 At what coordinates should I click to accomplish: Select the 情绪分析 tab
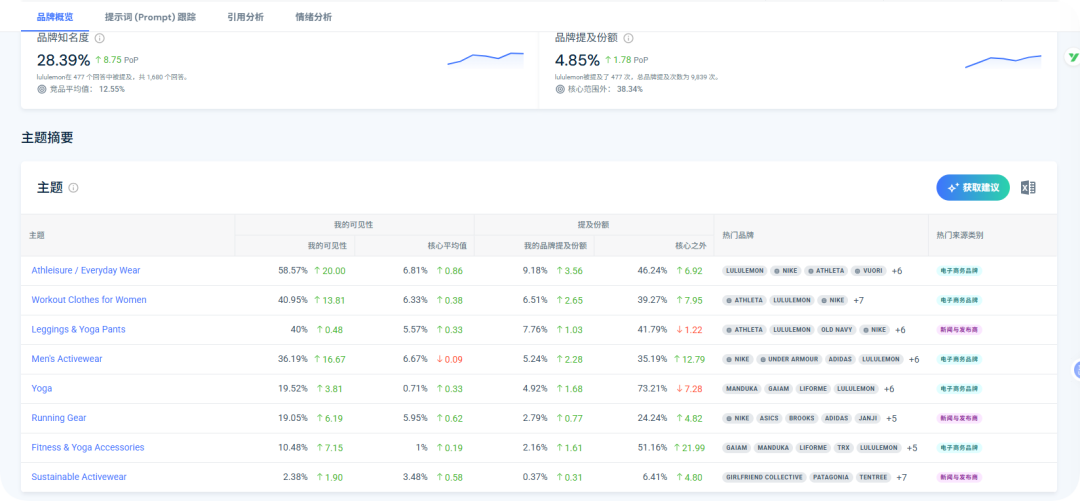[x=313, y=17]
